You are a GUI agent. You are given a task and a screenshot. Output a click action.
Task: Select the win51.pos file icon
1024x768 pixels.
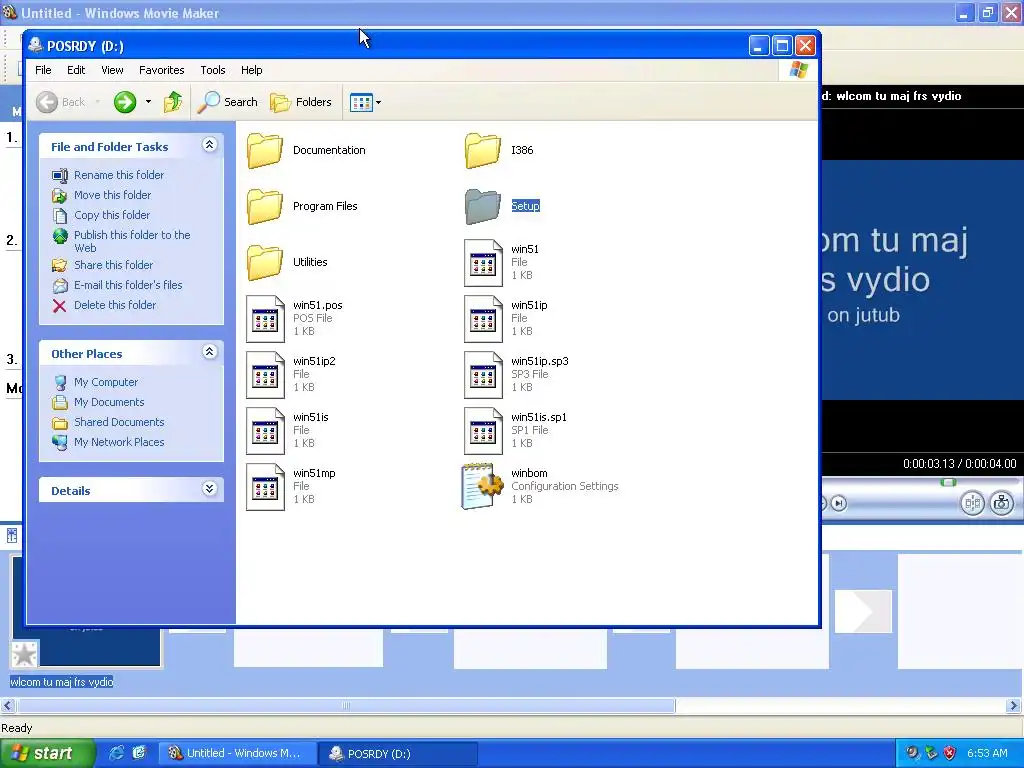pyautogui.click(x=265, y=319)
